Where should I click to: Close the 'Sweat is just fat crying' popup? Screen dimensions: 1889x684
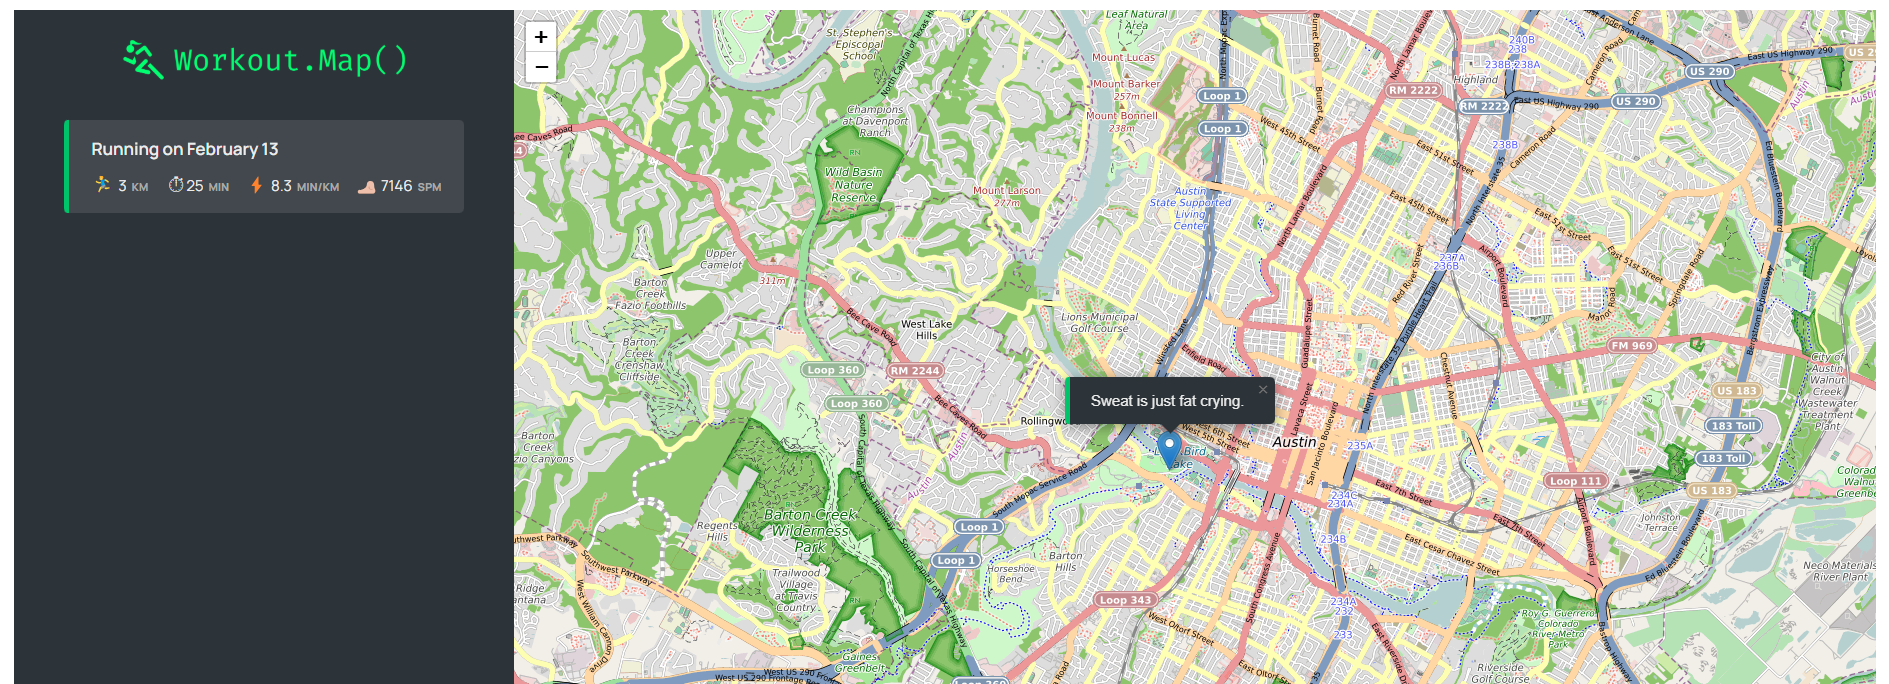1263,389
